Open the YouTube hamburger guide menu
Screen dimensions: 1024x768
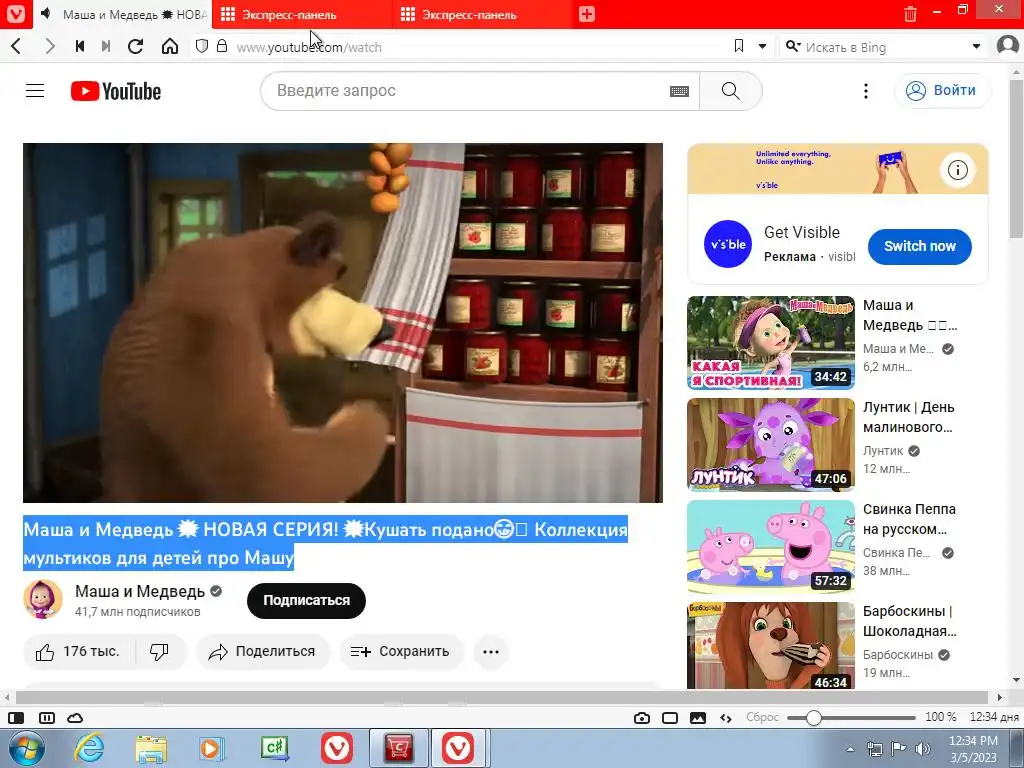35,91
